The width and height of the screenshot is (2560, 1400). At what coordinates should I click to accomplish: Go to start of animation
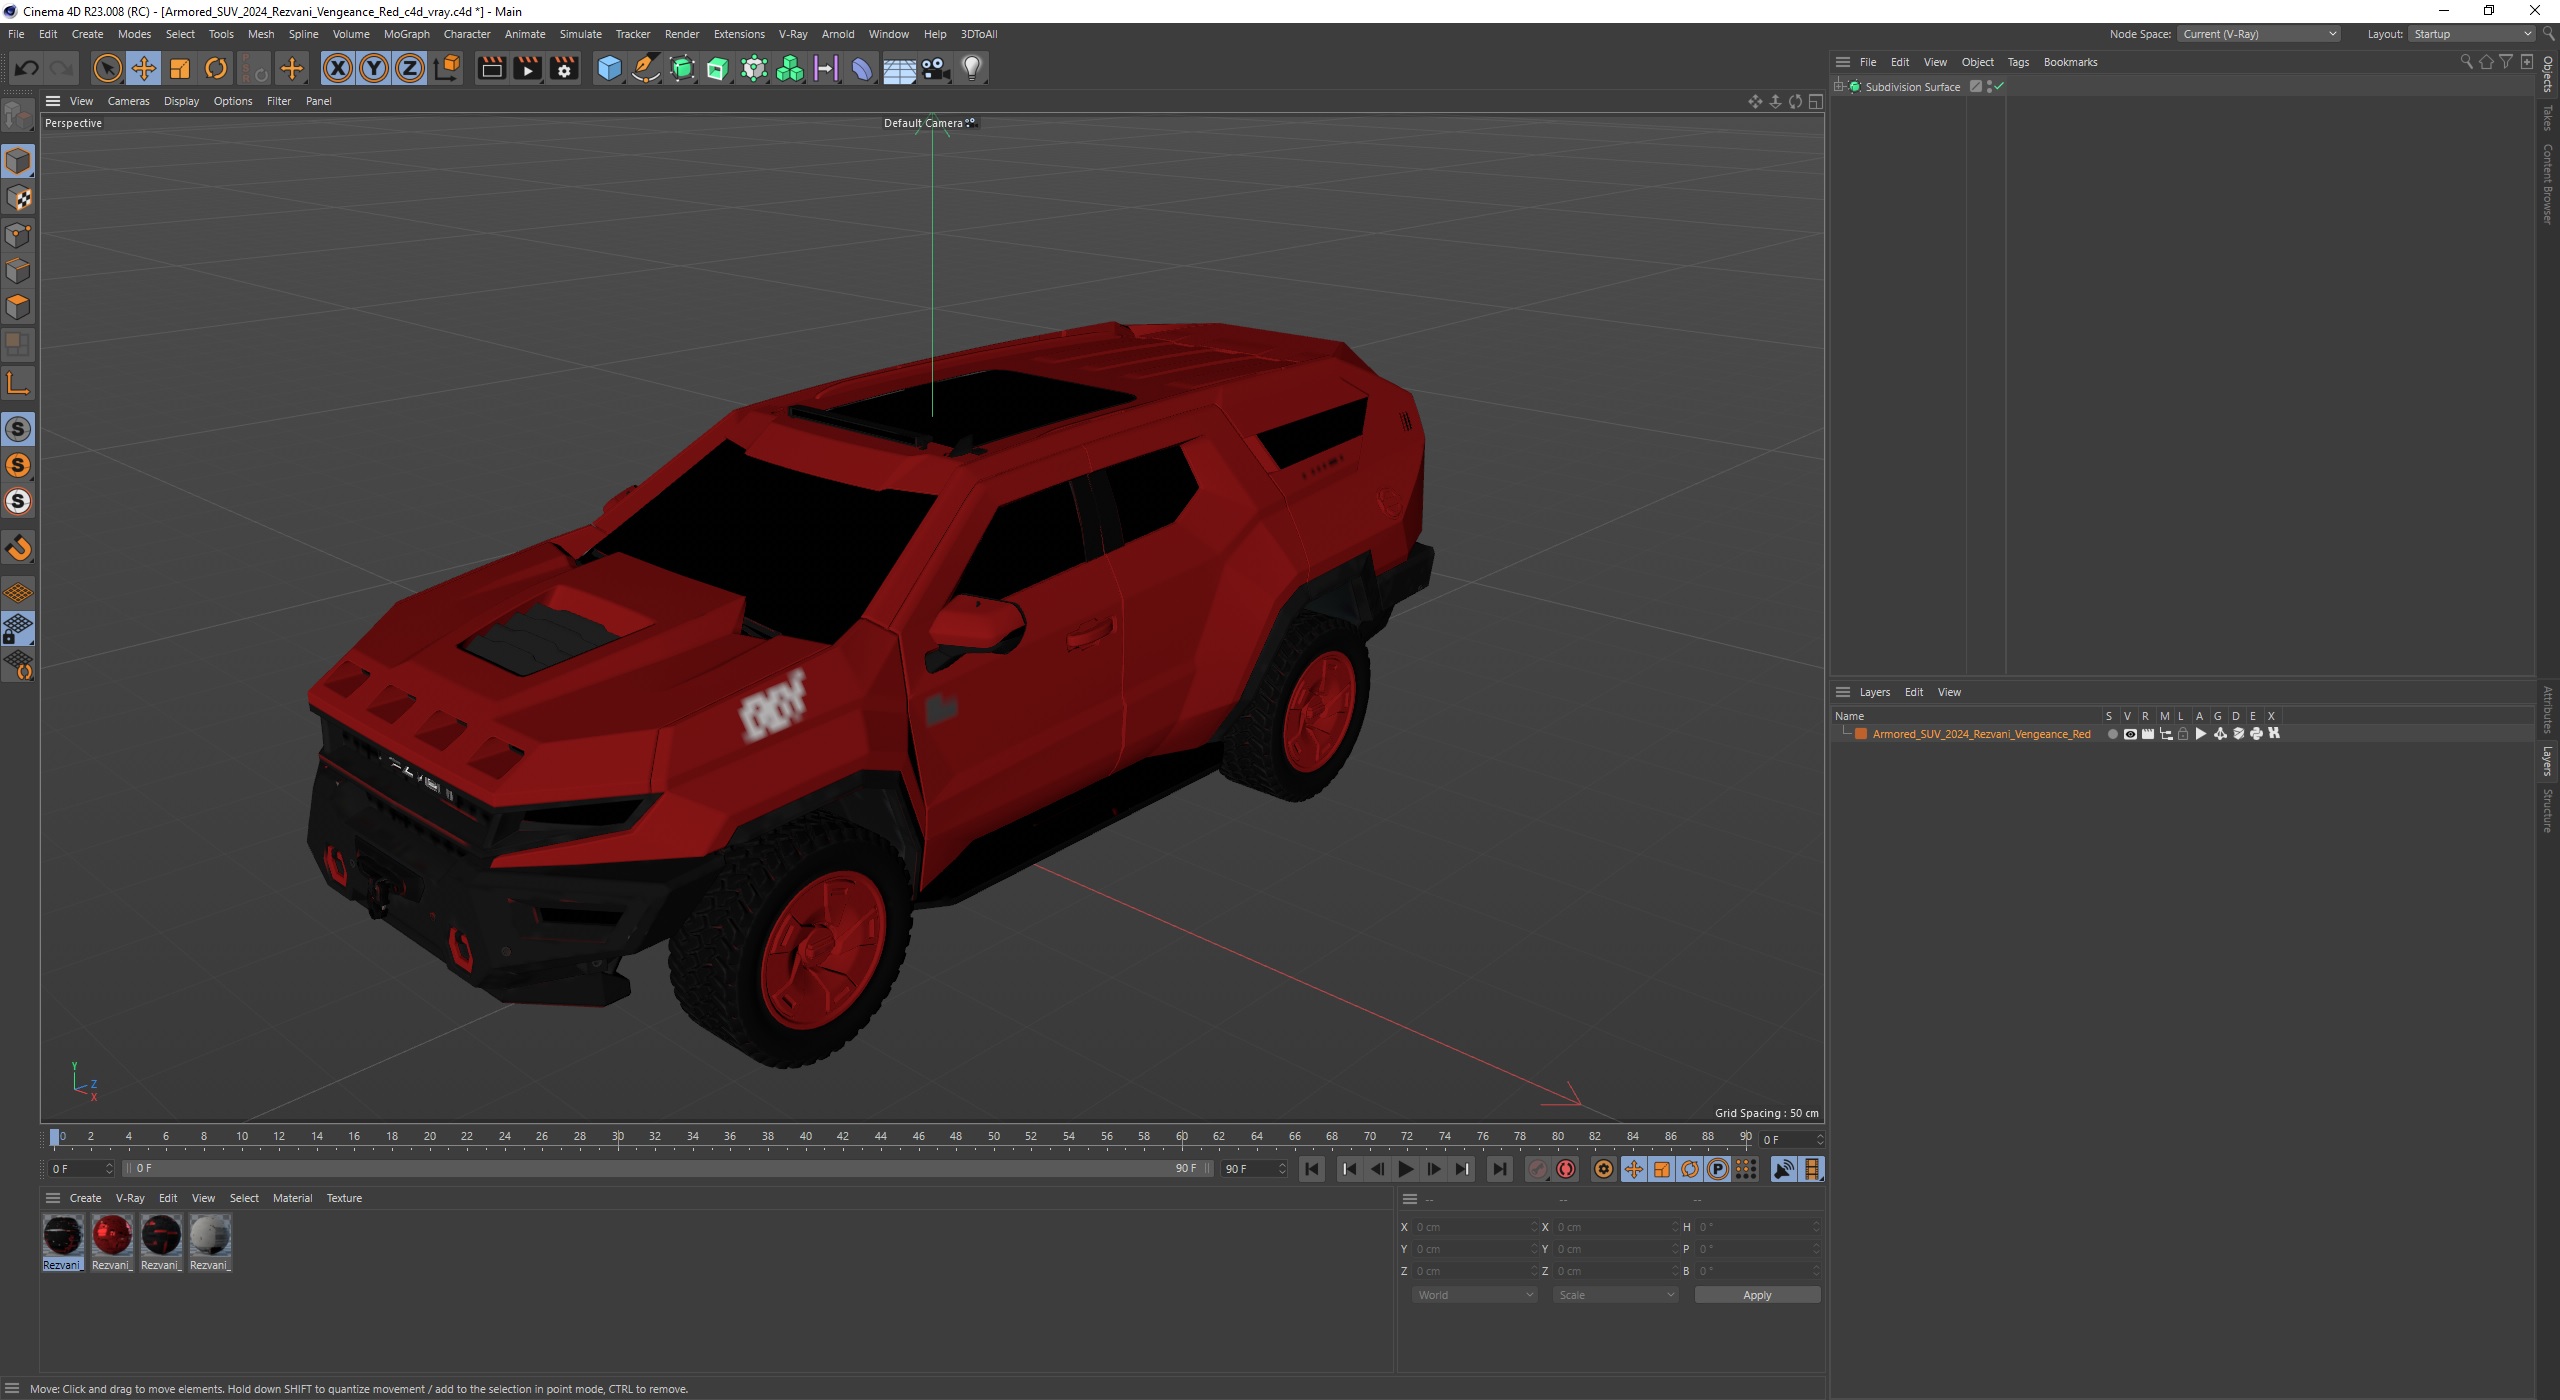(1312, 1169)
